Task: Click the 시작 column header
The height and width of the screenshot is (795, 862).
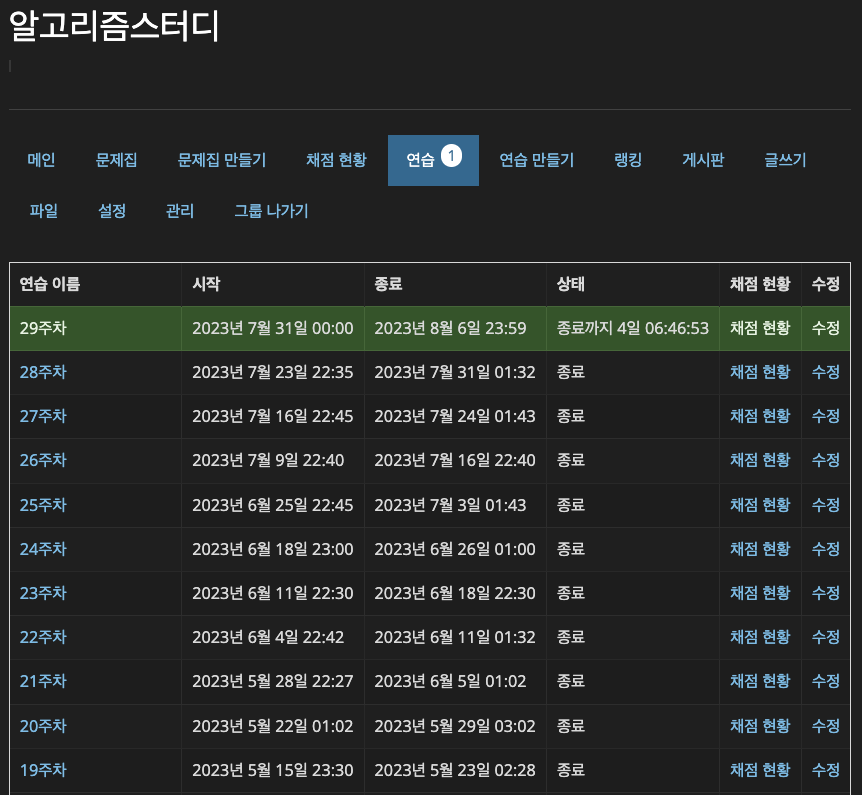Action: click(206, 284)
